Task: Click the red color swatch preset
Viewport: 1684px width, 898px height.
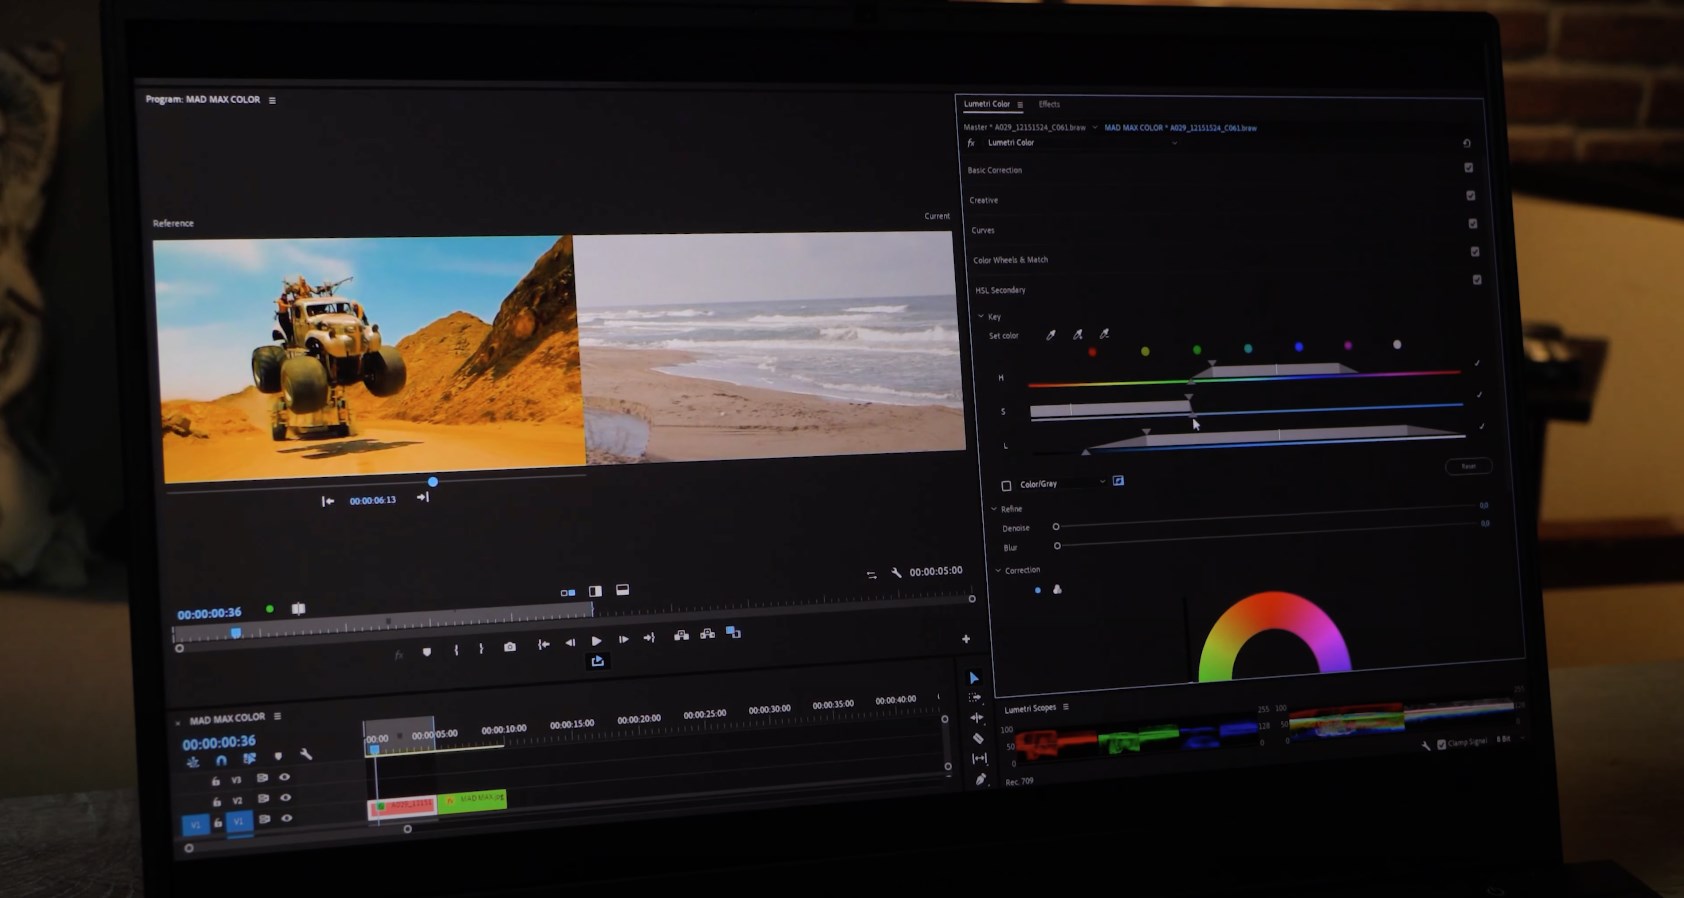Action: [x=1092, y=352]
